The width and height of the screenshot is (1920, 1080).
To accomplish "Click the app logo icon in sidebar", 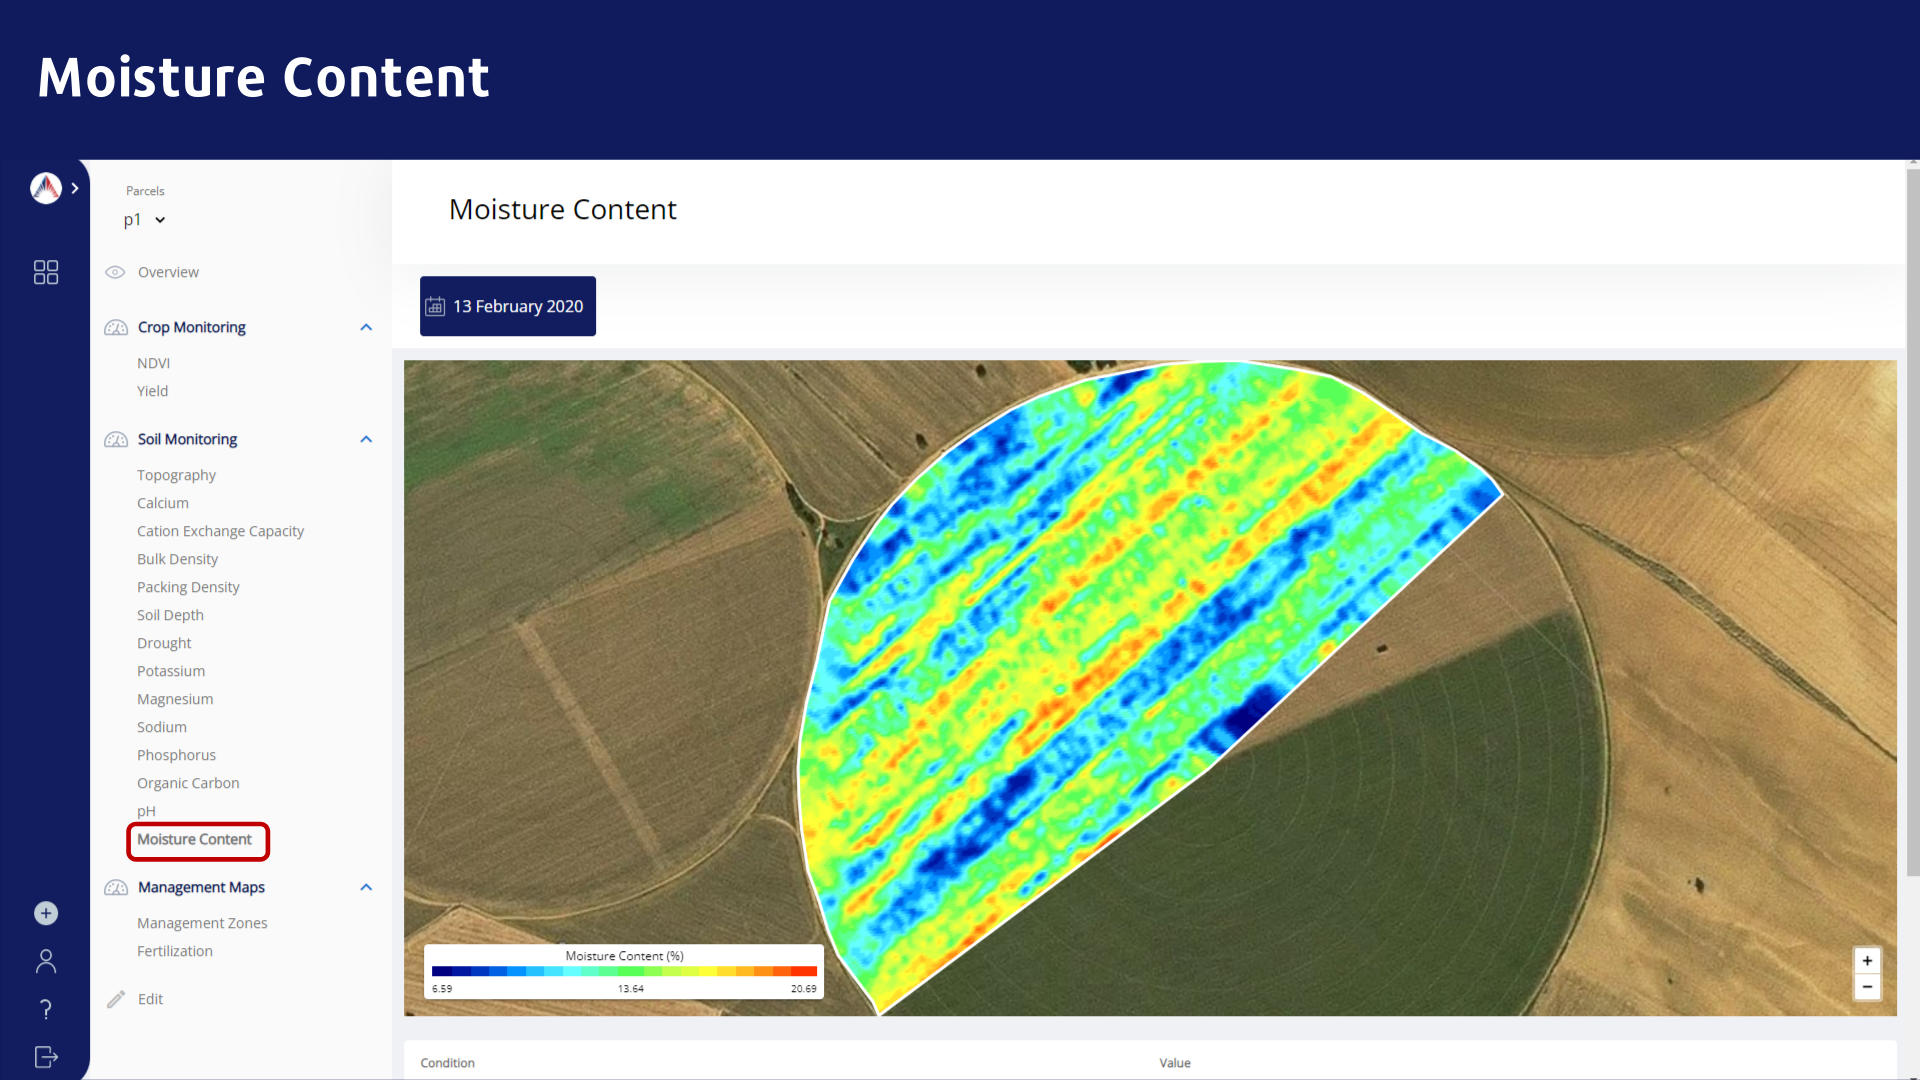I will 46,188.
